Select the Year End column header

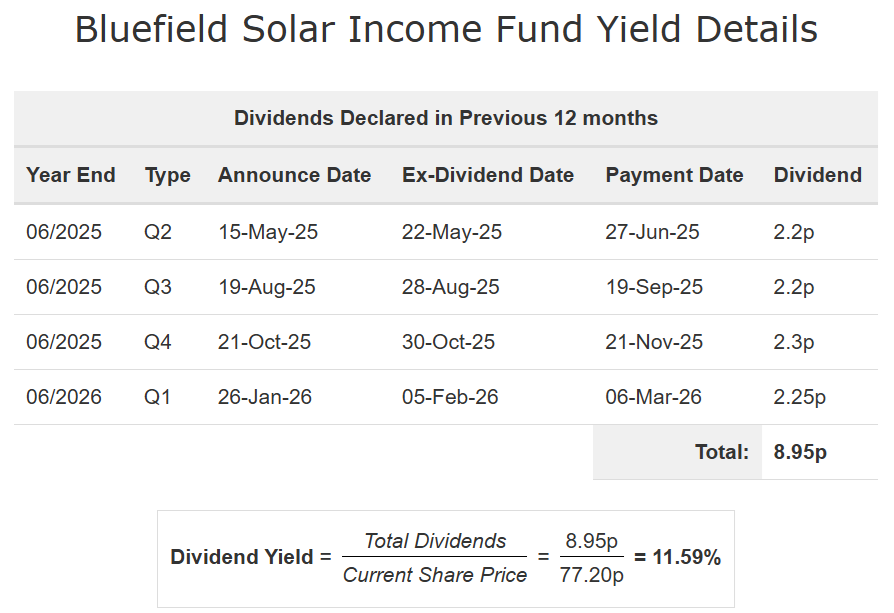pyautogui.click(x=71, y=175)
